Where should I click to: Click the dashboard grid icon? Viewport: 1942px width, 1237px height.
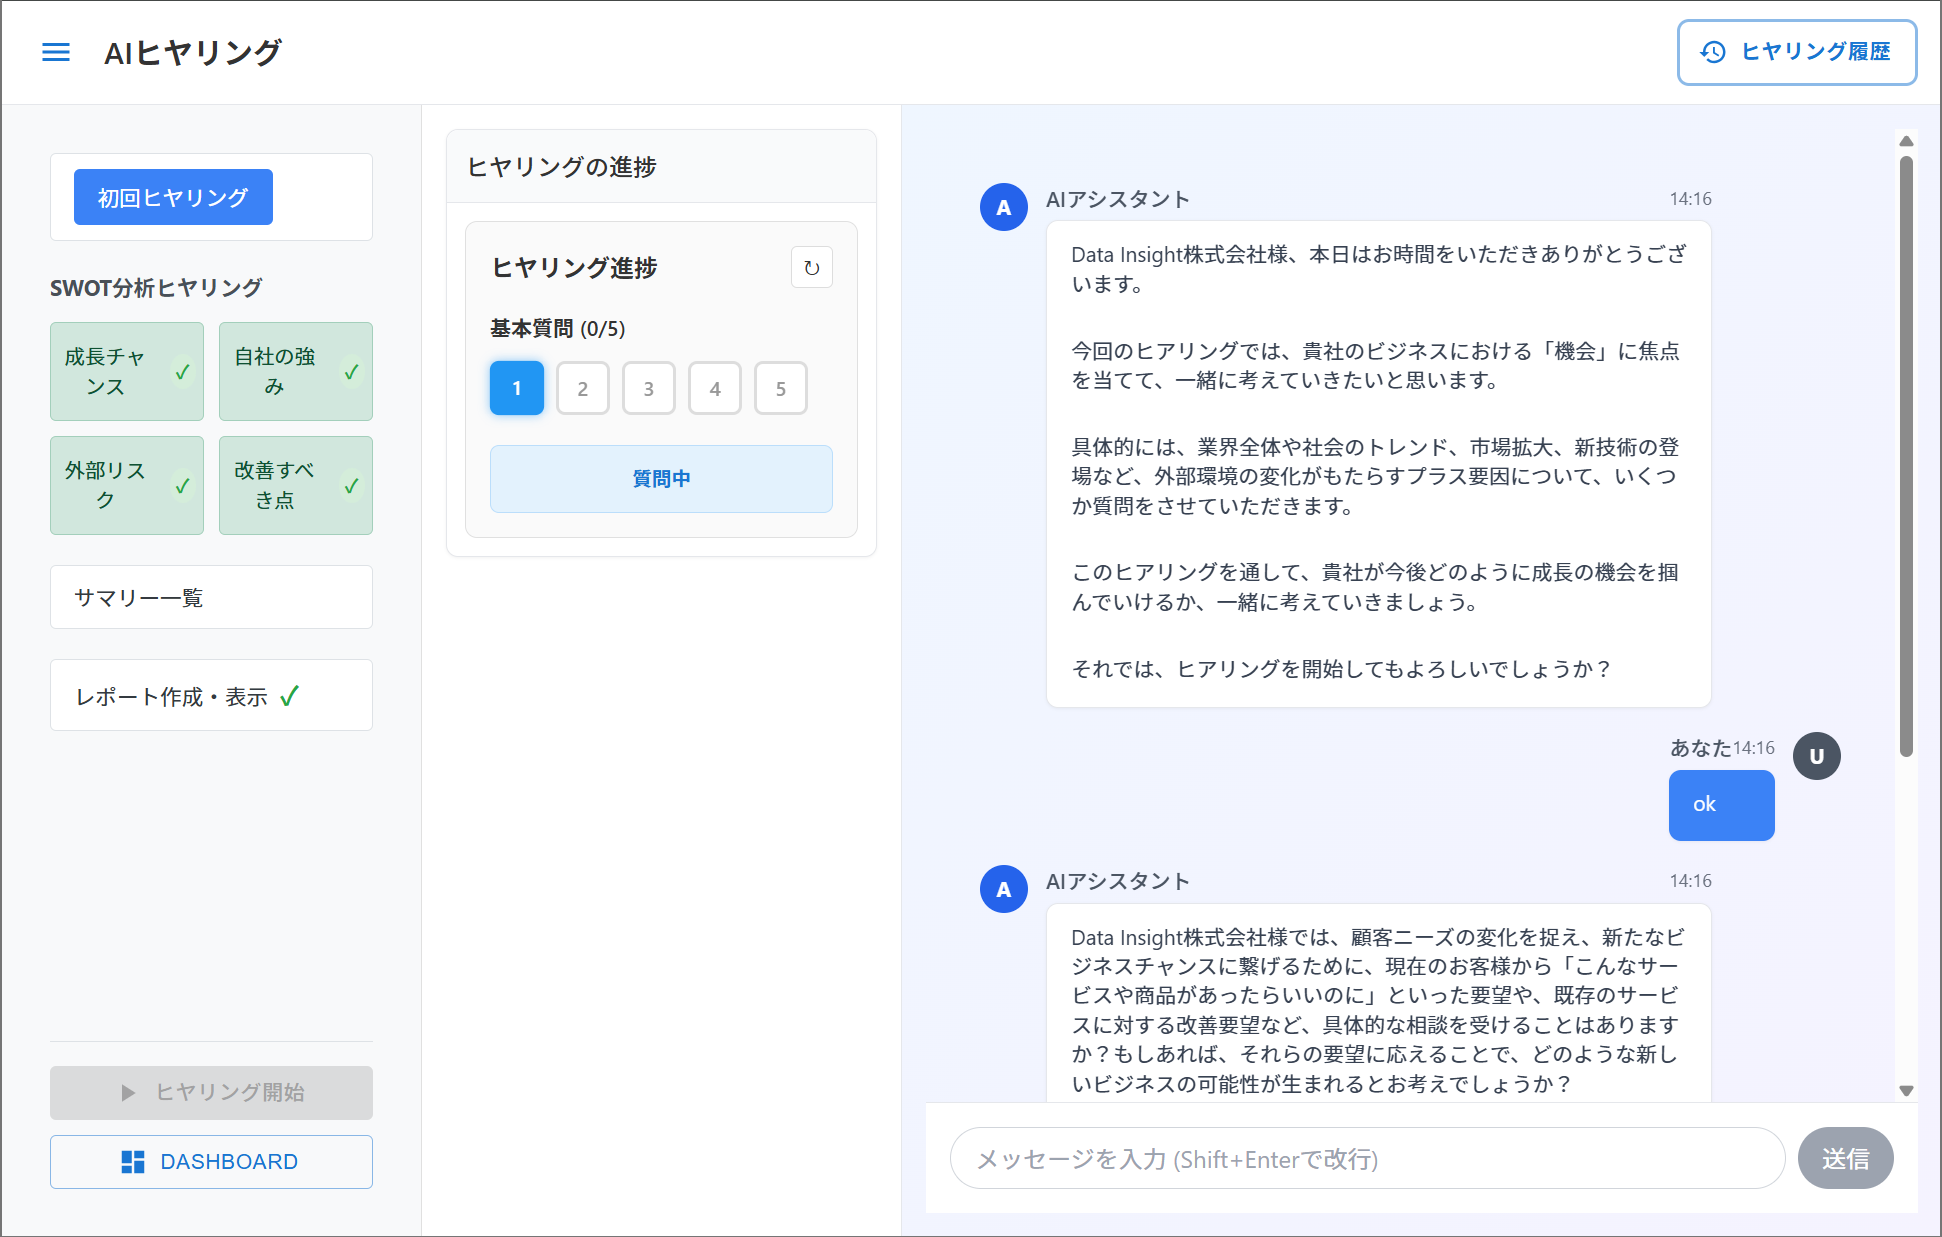point(133,1161)
